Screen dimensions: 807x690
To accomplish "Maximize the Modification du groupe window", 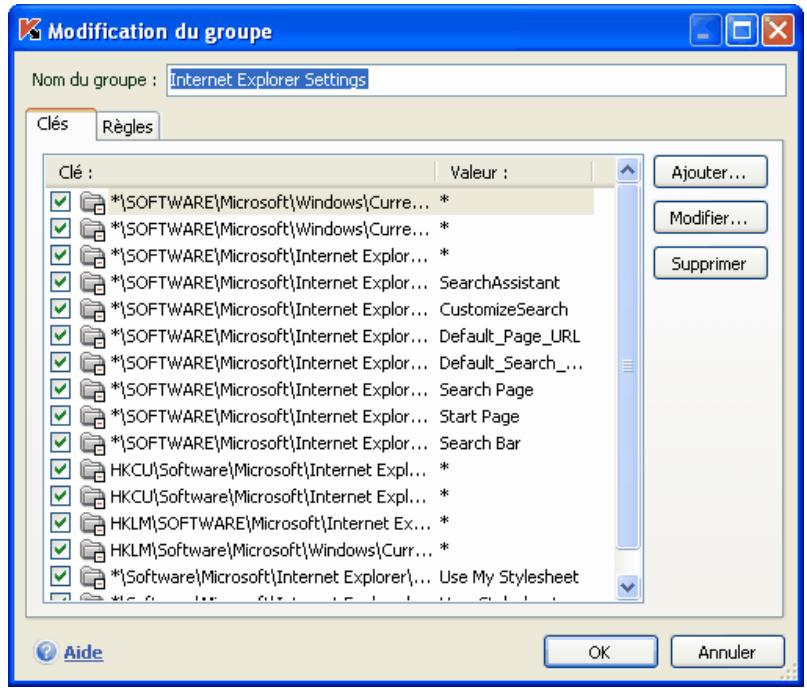I will tap(742, 30).
